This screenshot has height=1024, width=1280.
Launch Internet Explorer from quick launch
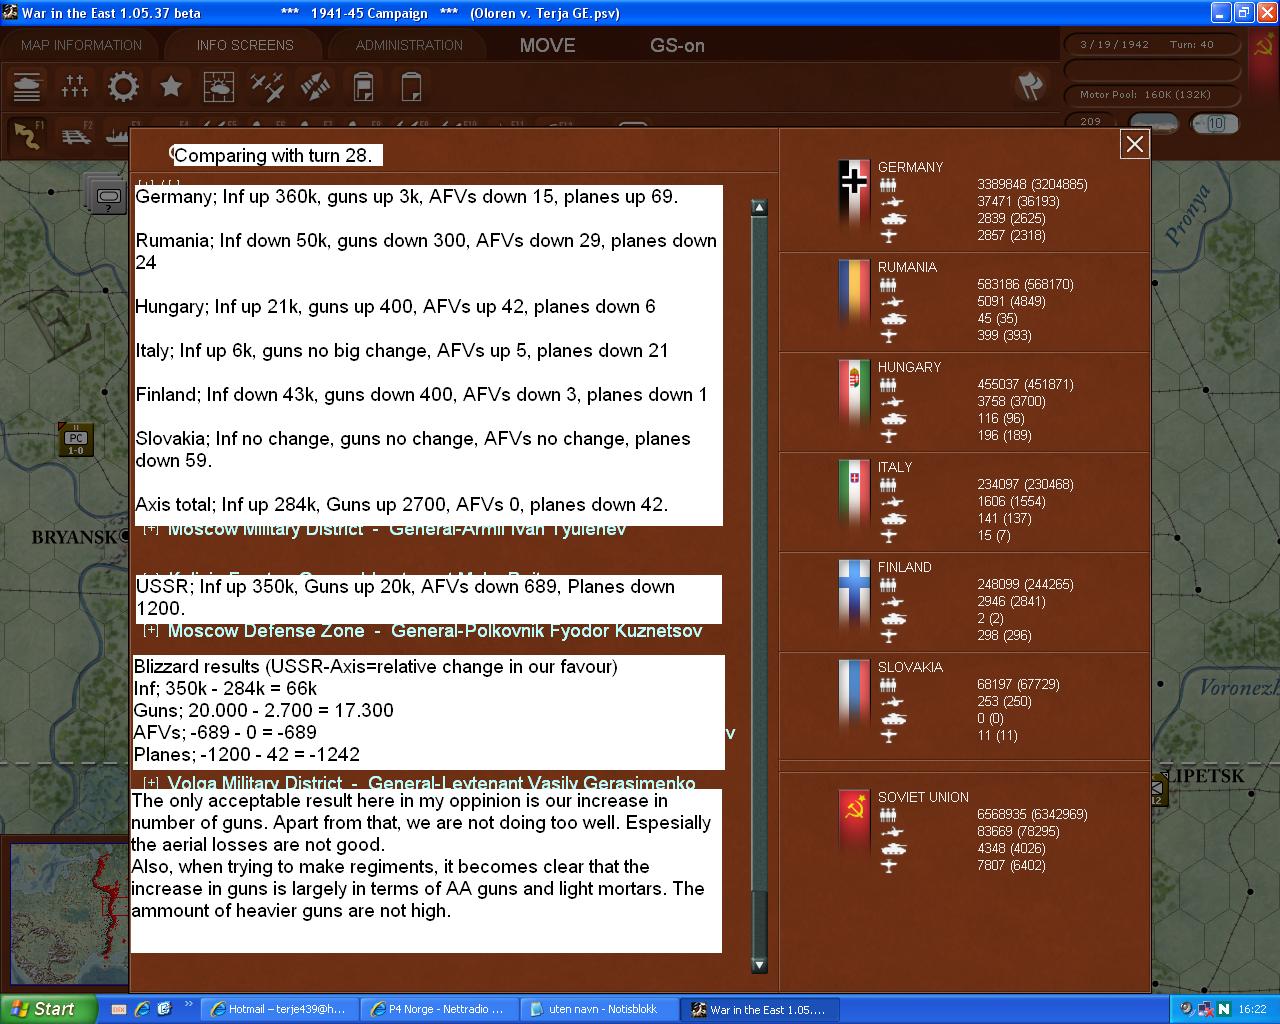142,1009
